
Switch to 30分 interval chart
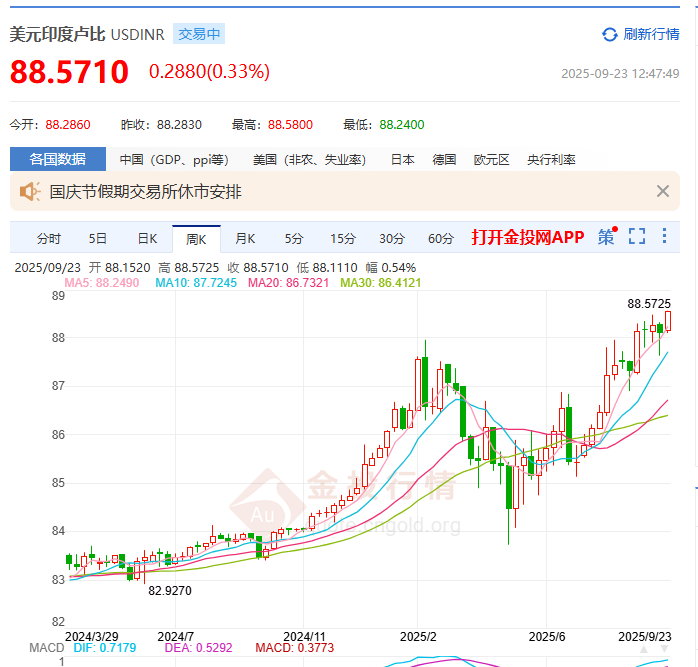(x=392, y=238)
